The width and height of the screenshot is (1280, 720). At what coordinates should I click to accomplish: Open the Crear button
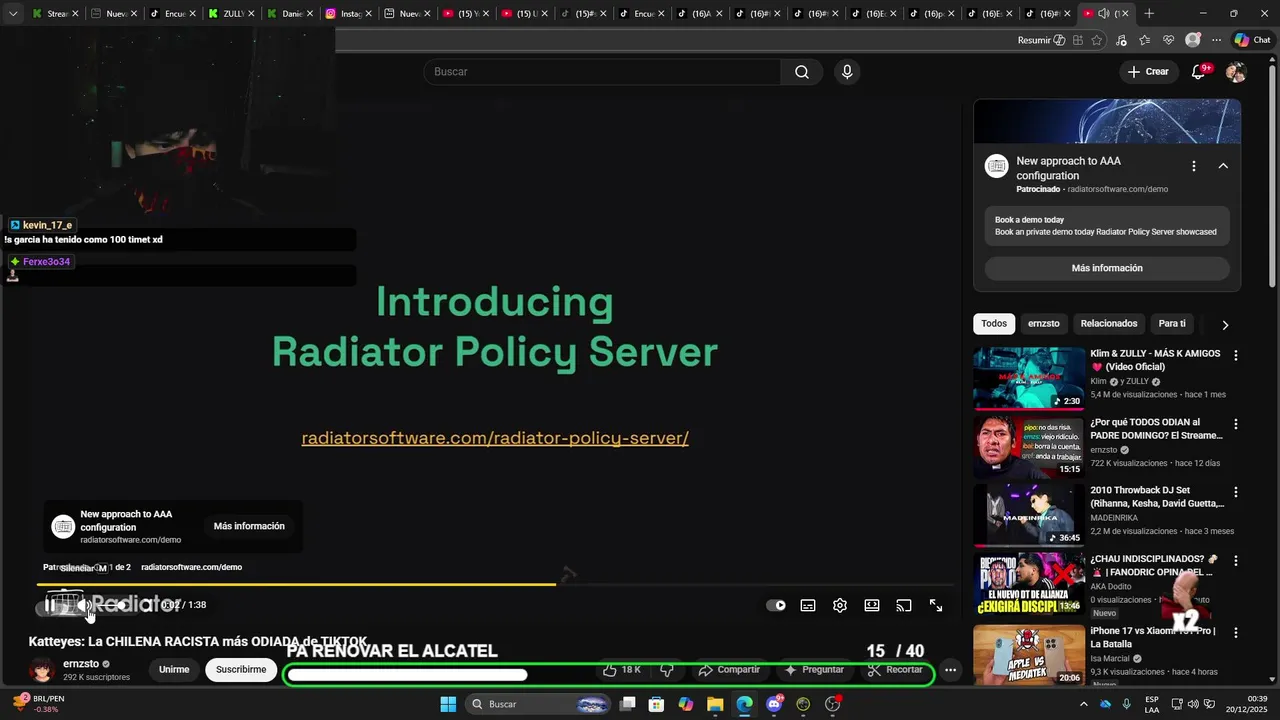(1148, 72)
